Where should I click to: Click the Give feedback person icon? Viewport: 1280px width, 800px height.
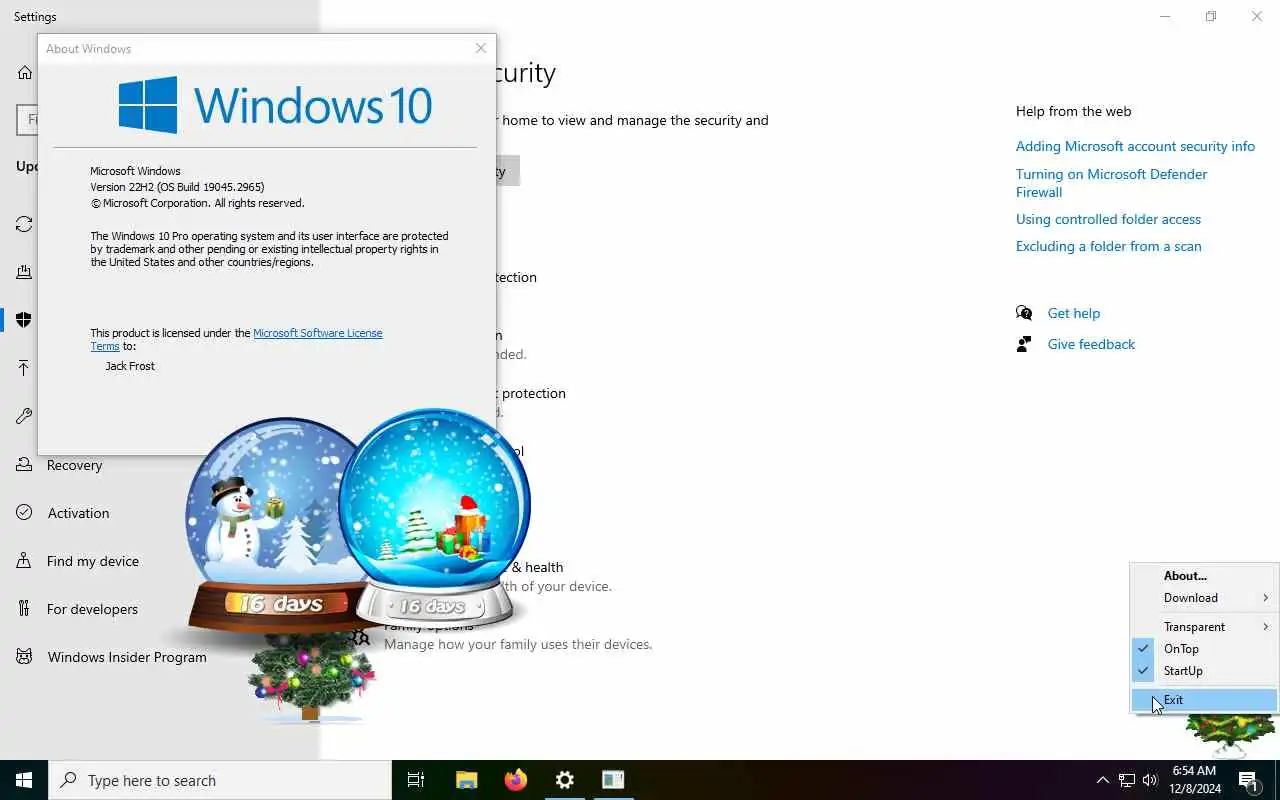[x=1024, y=344]
